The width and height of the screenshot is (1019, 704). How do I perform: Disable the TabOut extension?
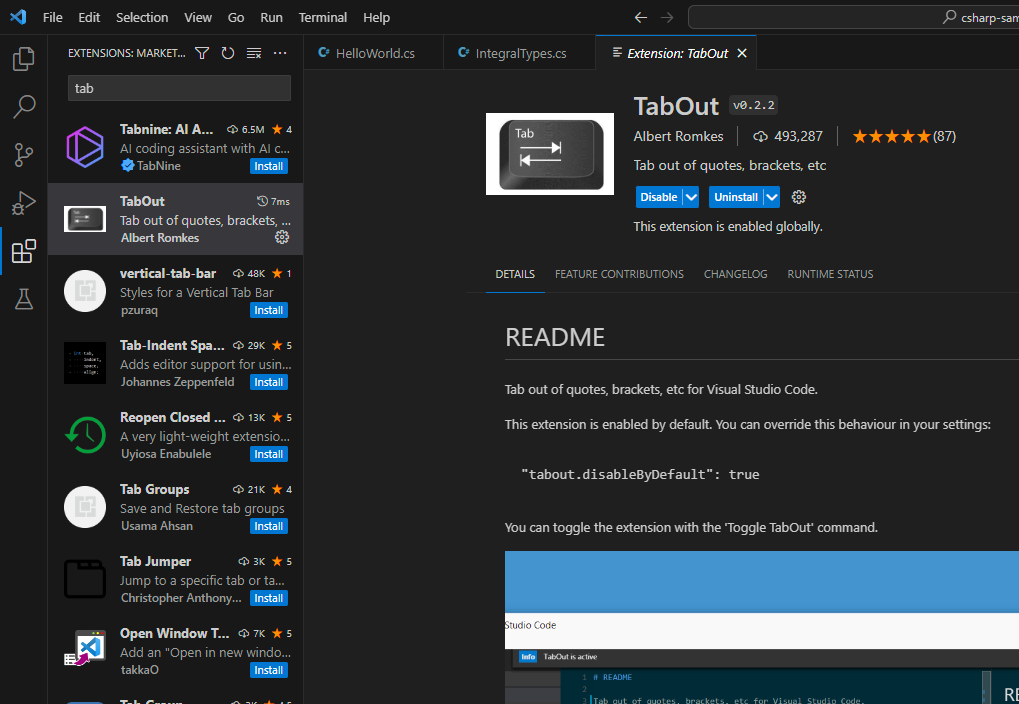[x=658, y=197]
